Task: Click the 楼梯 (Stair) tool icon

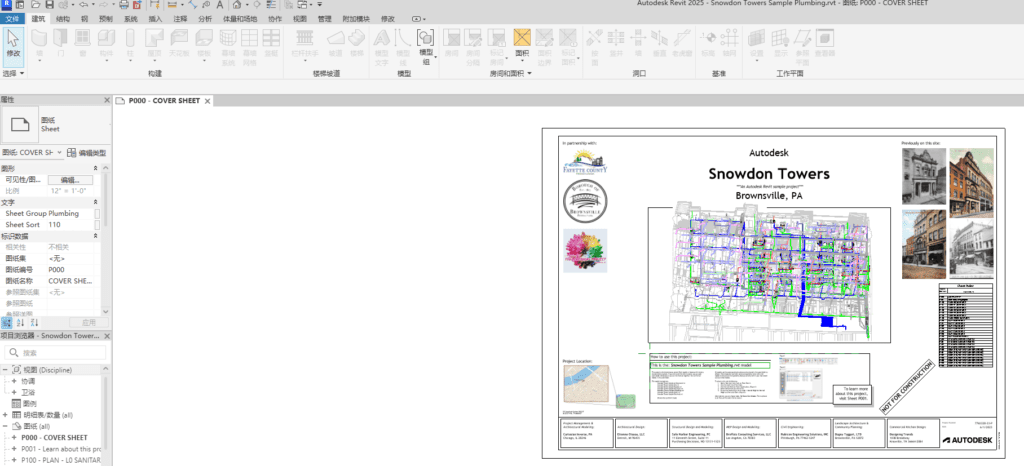Action: [356, 39]
